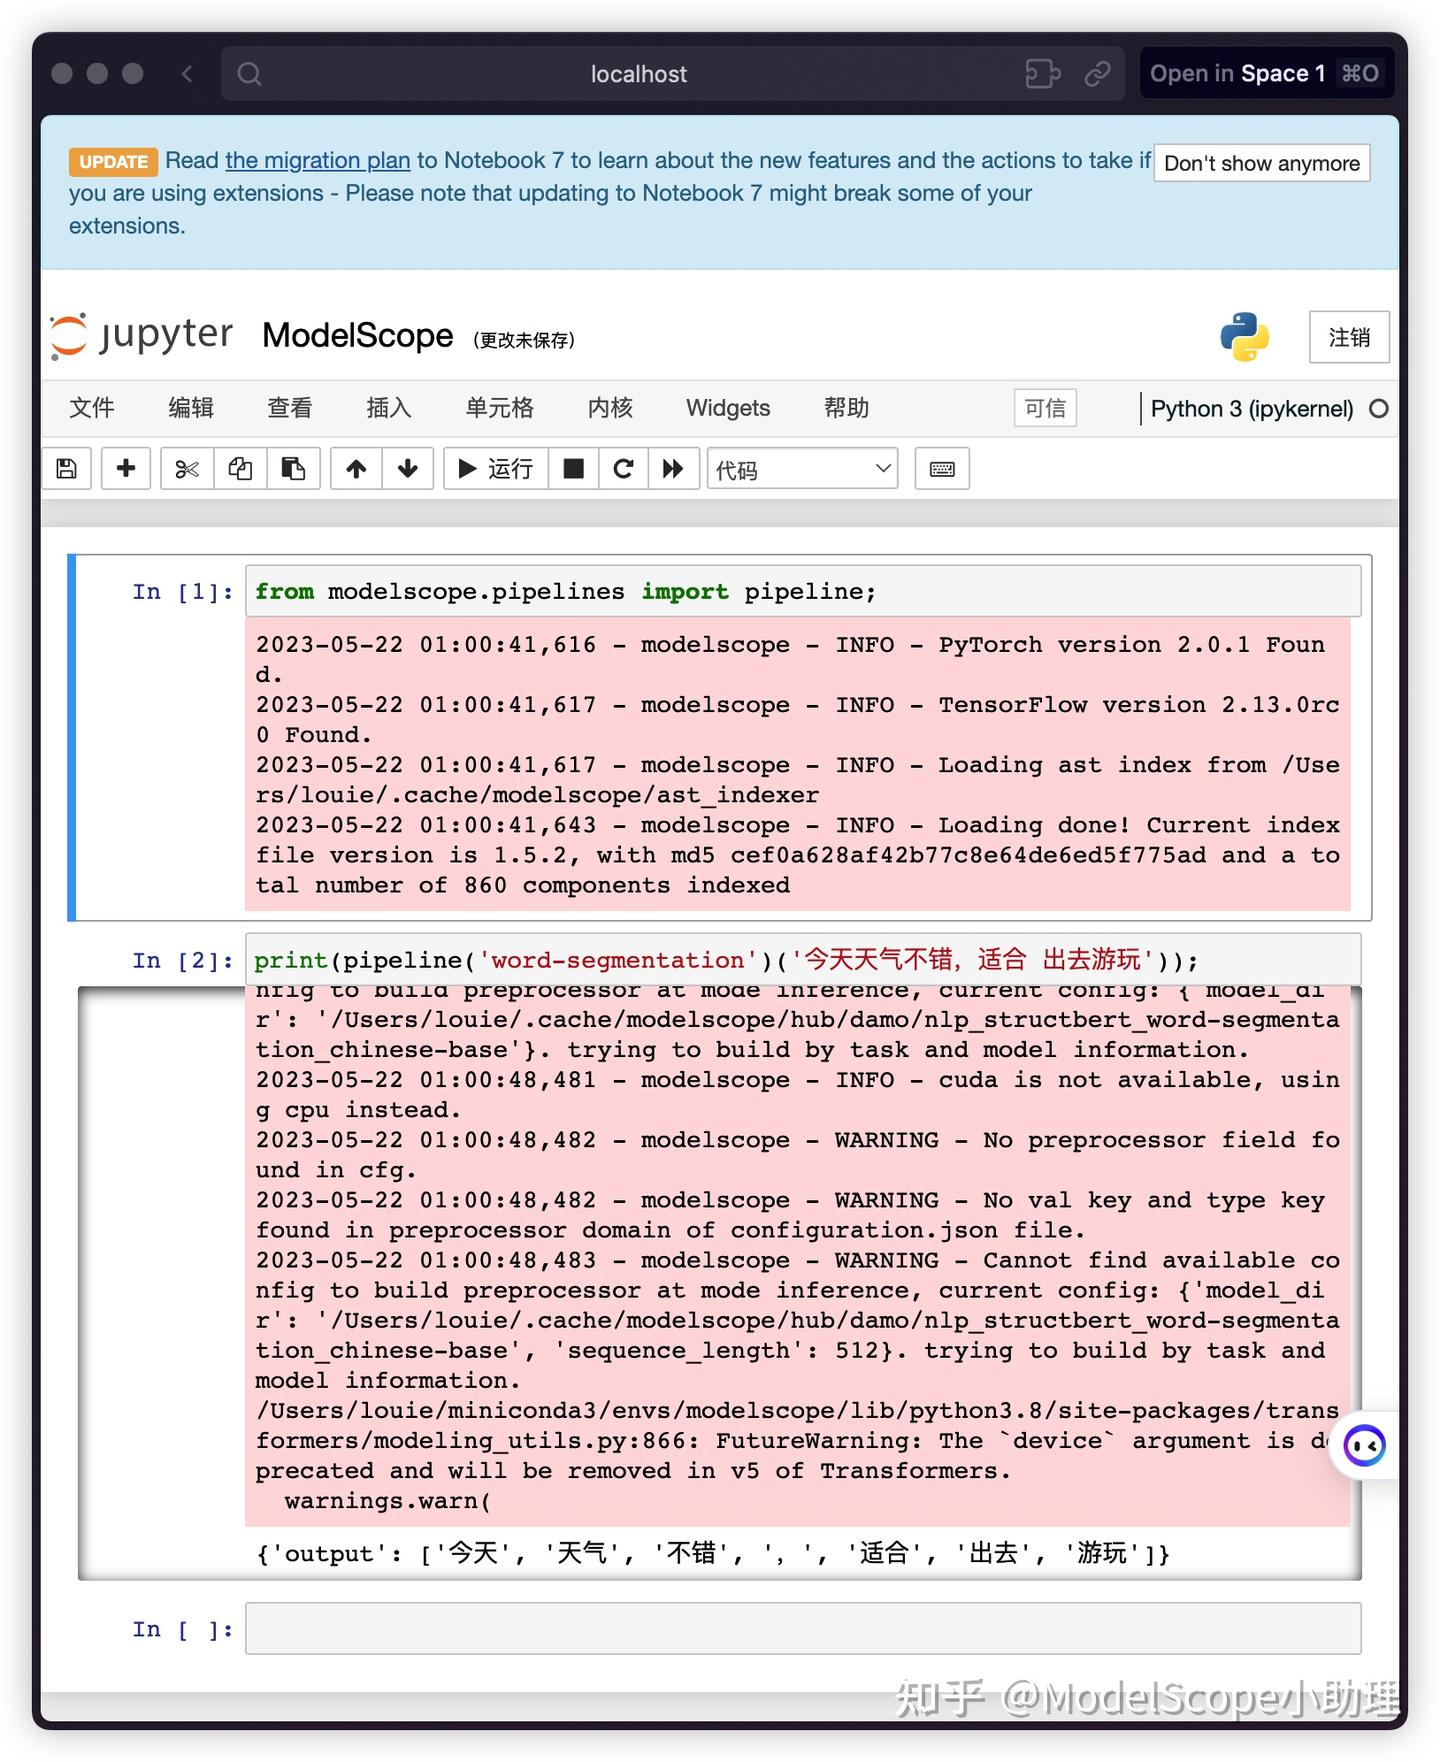This screenshot has height=1762, width=1440.
Task: Open the command palette keyboard icon
Action: point(942,468)
